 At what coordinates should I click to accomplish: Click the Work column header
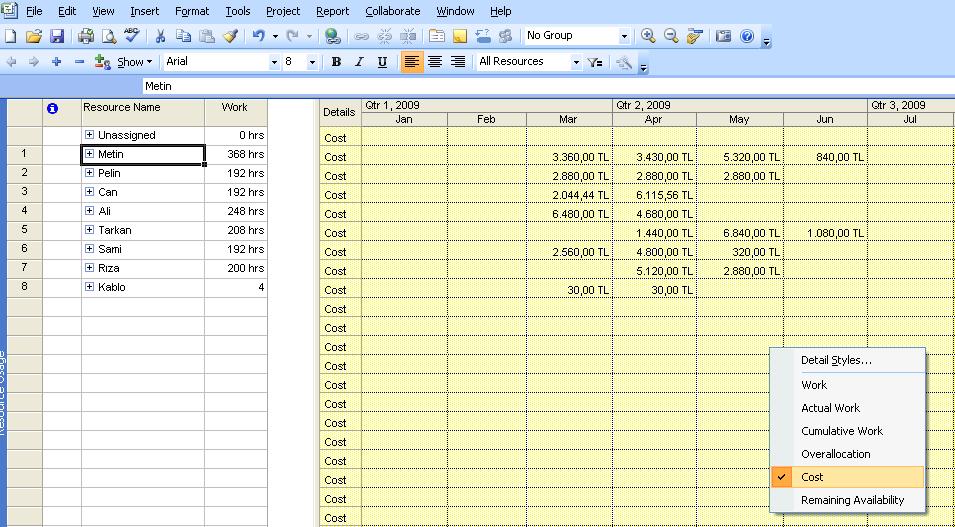234,108
